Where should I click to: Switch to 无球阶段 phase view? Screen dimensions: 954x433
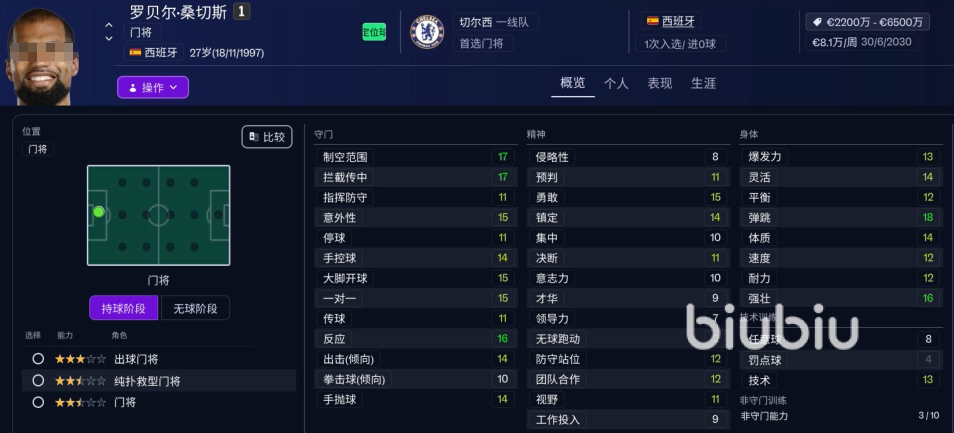[196, 308]
